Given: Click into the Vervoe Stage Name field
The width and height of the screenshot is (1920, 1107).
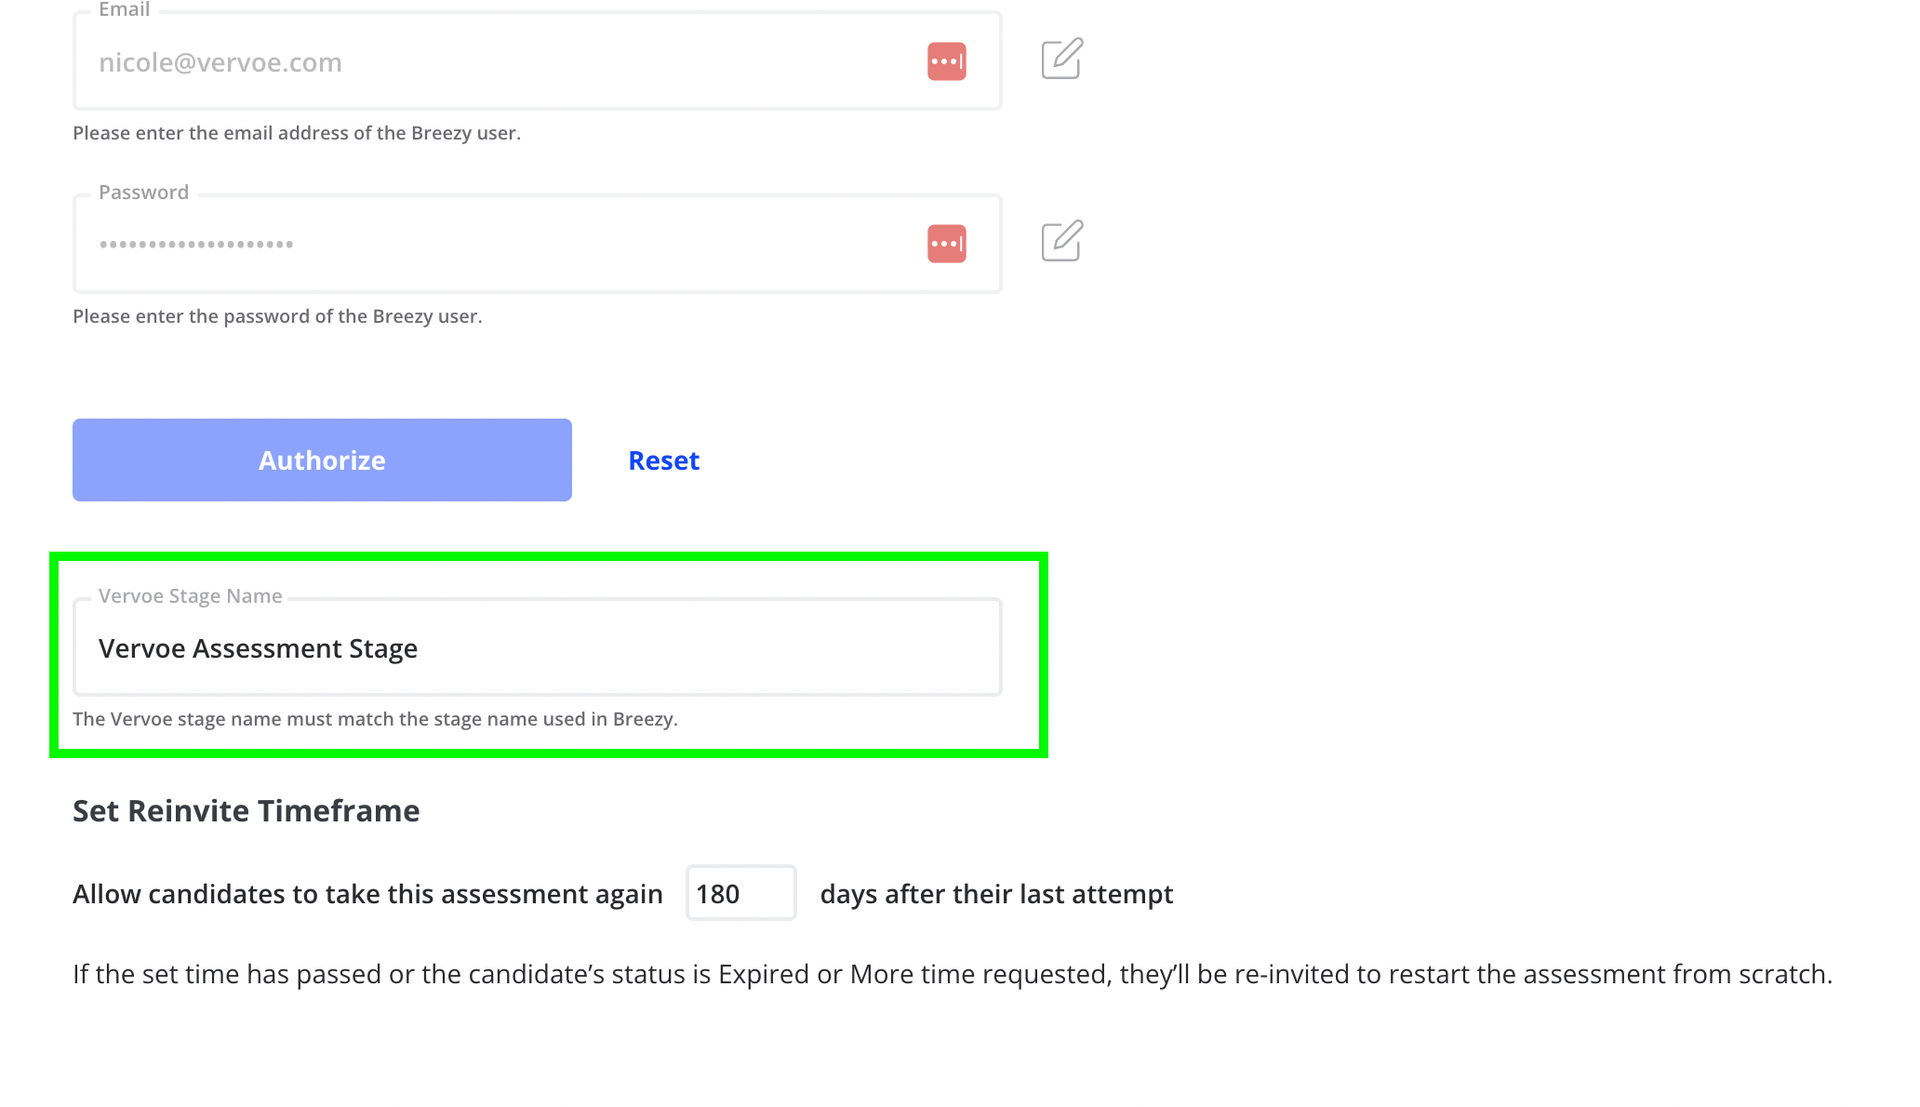Looking at the screenshot, I should (537, 647).
